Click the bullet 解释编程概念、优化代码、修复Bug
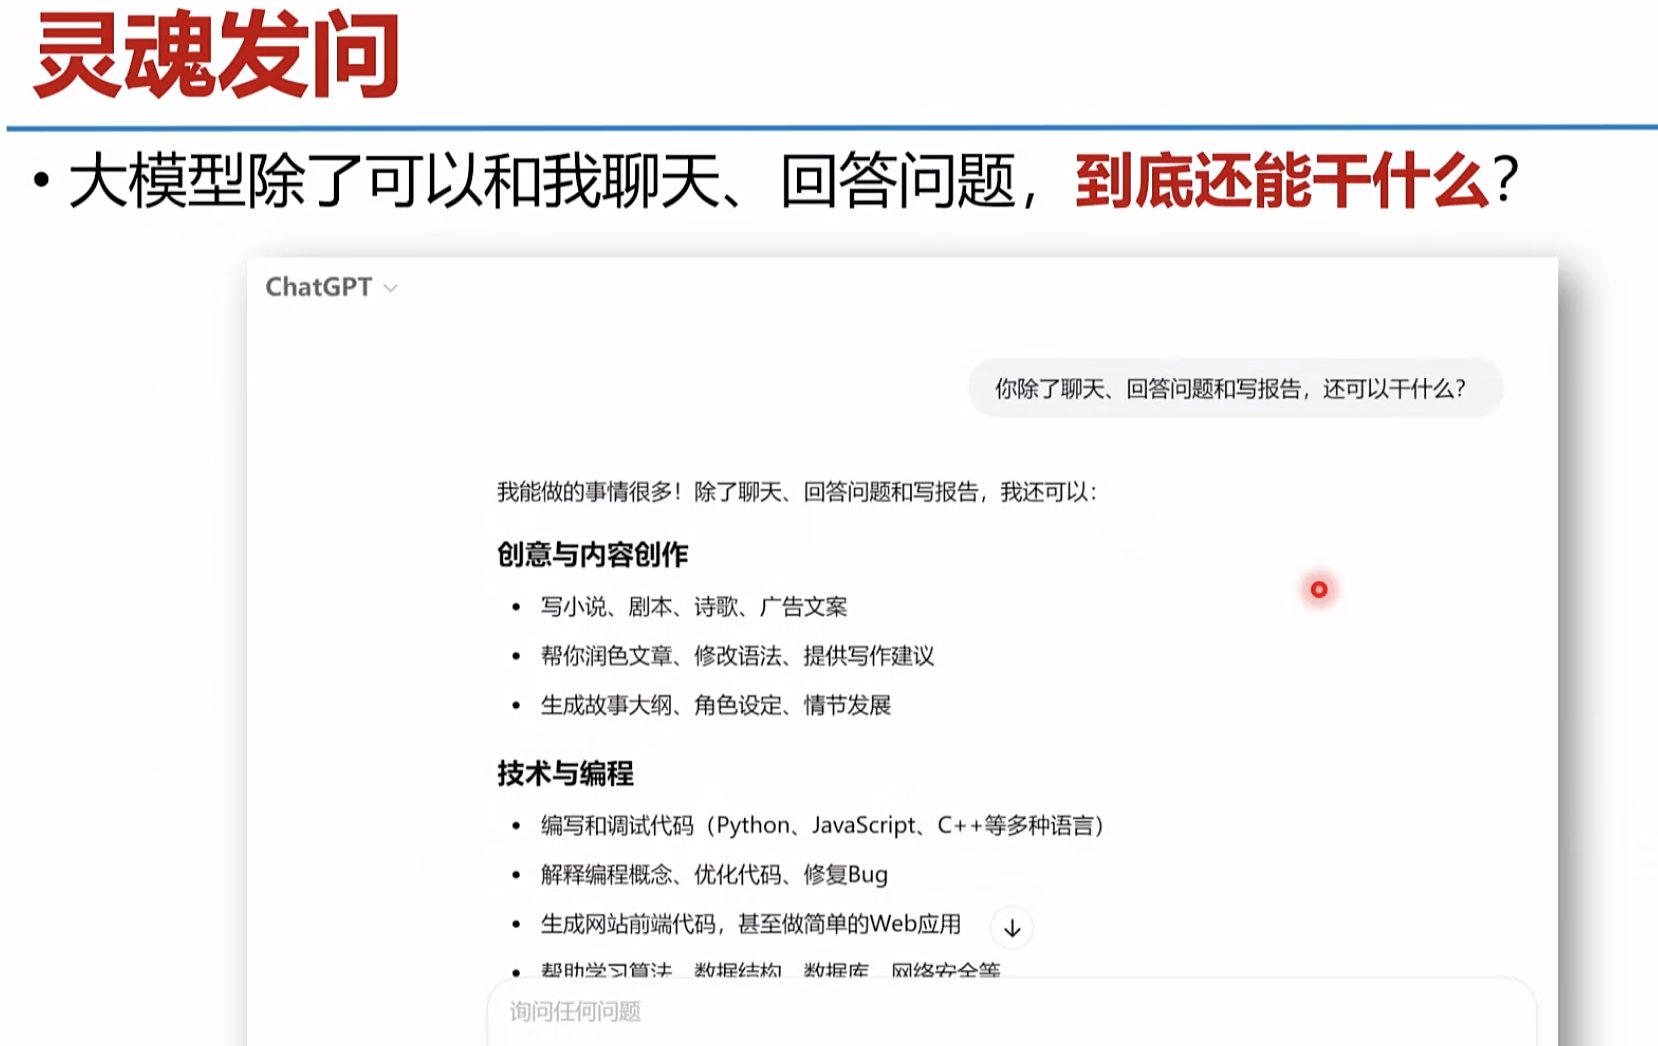1658x1046 pixels. 714,874
